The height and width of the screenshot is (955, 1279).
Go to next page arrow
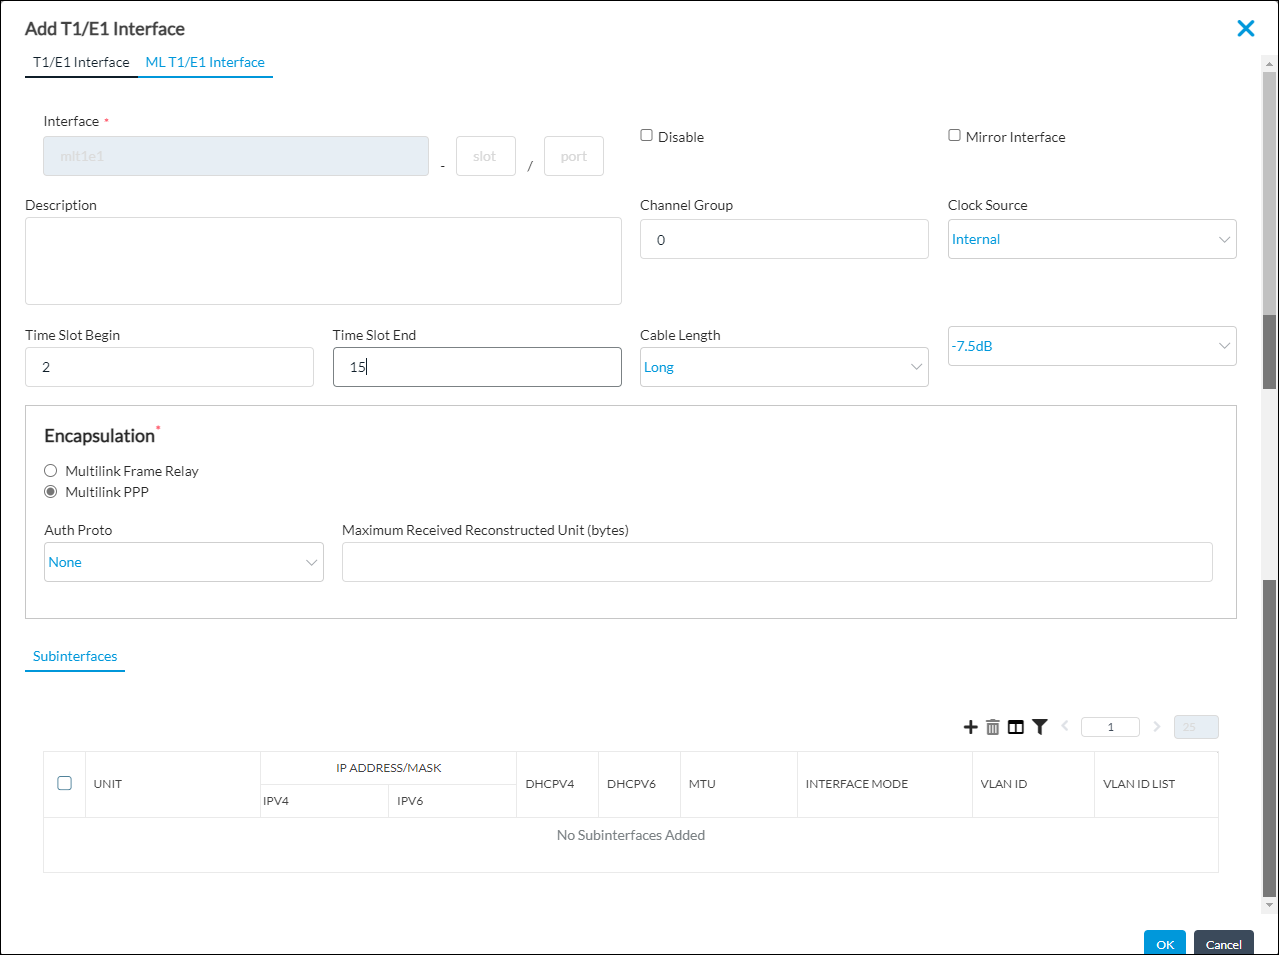point(1156,726)
